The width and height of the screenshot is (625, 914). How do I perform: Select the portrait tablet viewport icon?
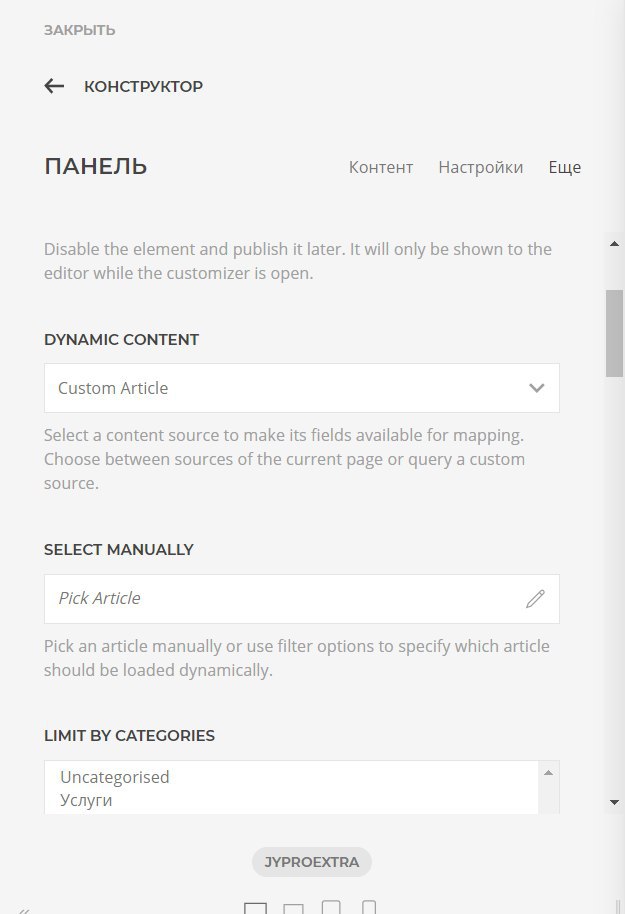[x=331, y=908]
